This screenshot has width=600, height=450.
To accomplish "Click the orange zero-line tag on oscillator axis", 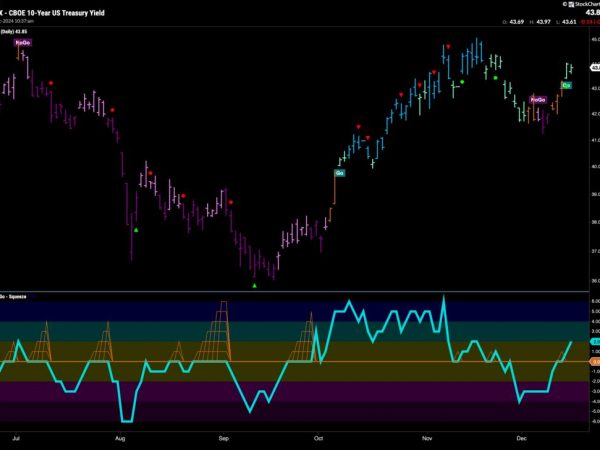I will click(x=595, y=361).
